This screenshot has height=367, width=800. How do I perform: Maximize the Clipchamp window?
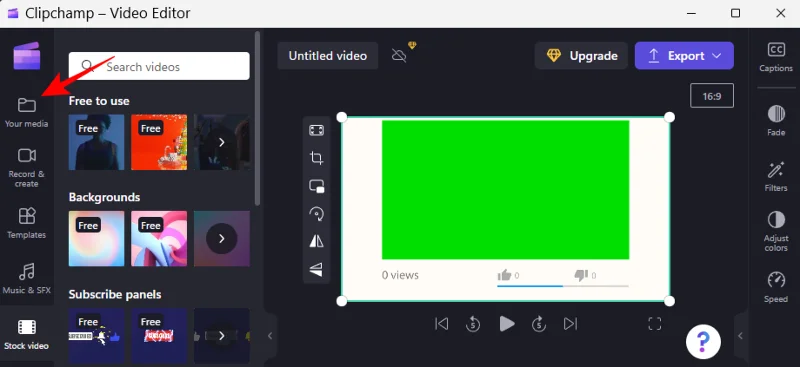coord(735,13)
